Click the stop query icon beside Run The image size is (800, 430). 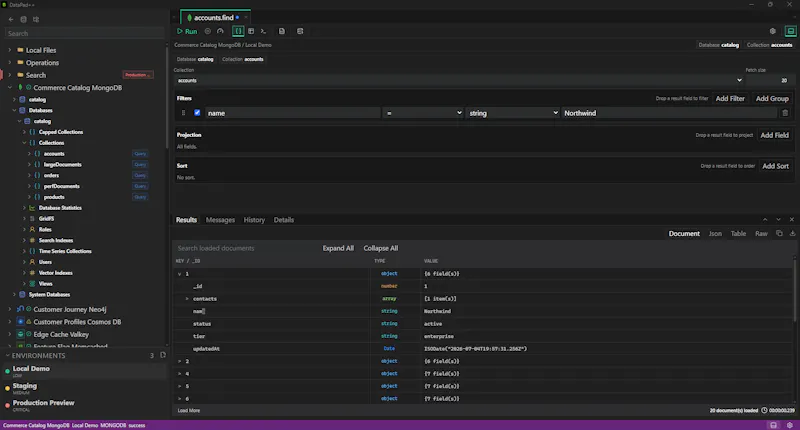[208, 31]
